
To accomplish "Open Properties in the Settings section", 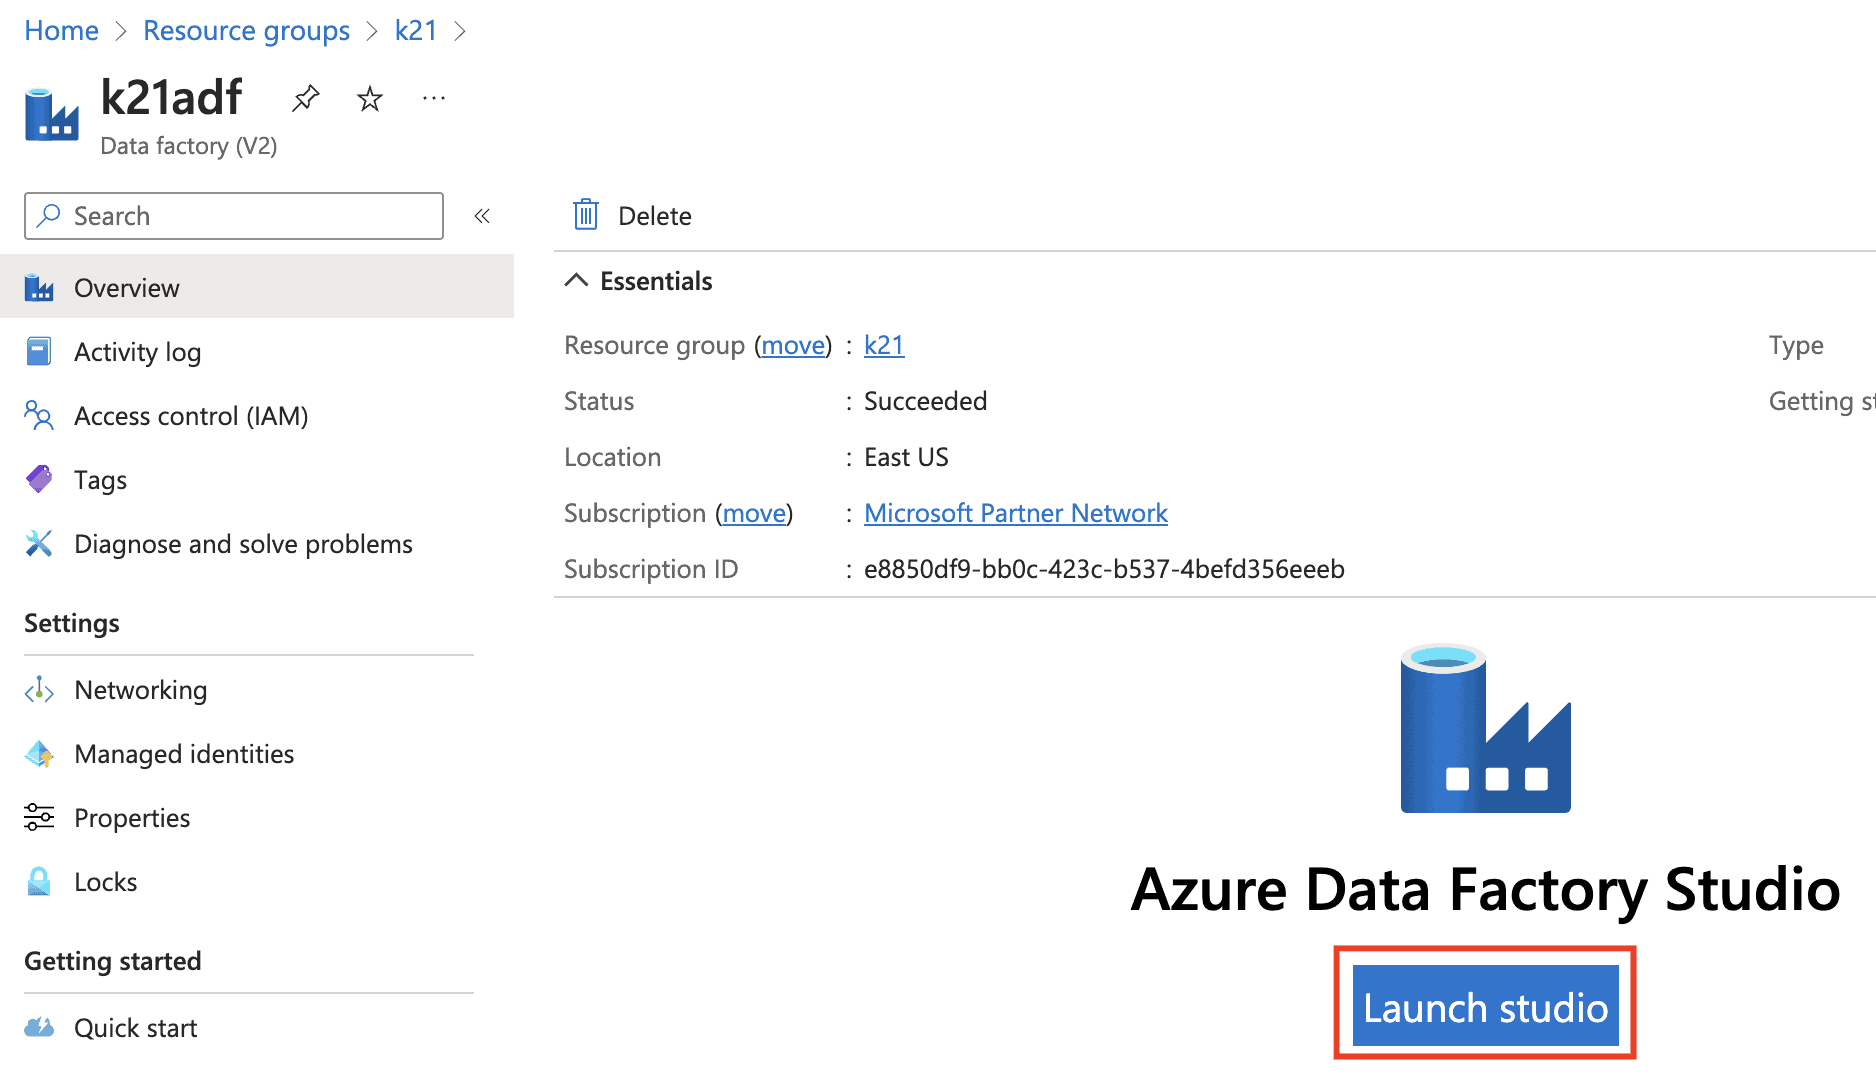I will click(131, 818).
